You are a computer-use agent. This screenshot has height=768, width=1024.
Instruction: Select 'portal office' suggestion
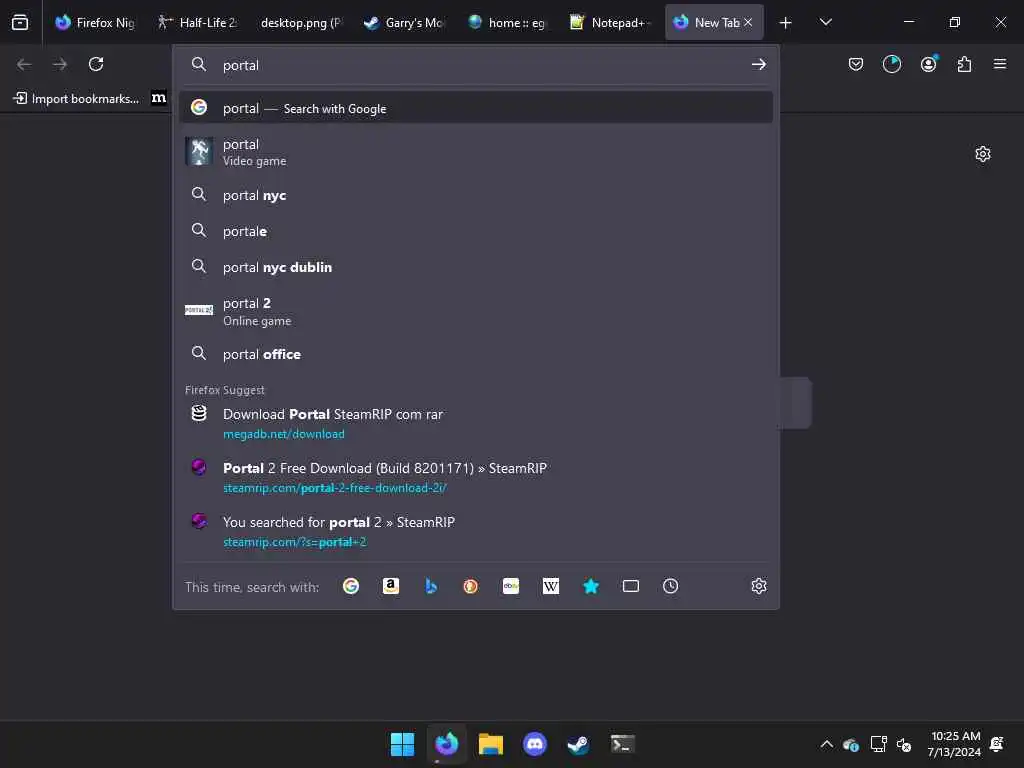click(x=475, y=354)
